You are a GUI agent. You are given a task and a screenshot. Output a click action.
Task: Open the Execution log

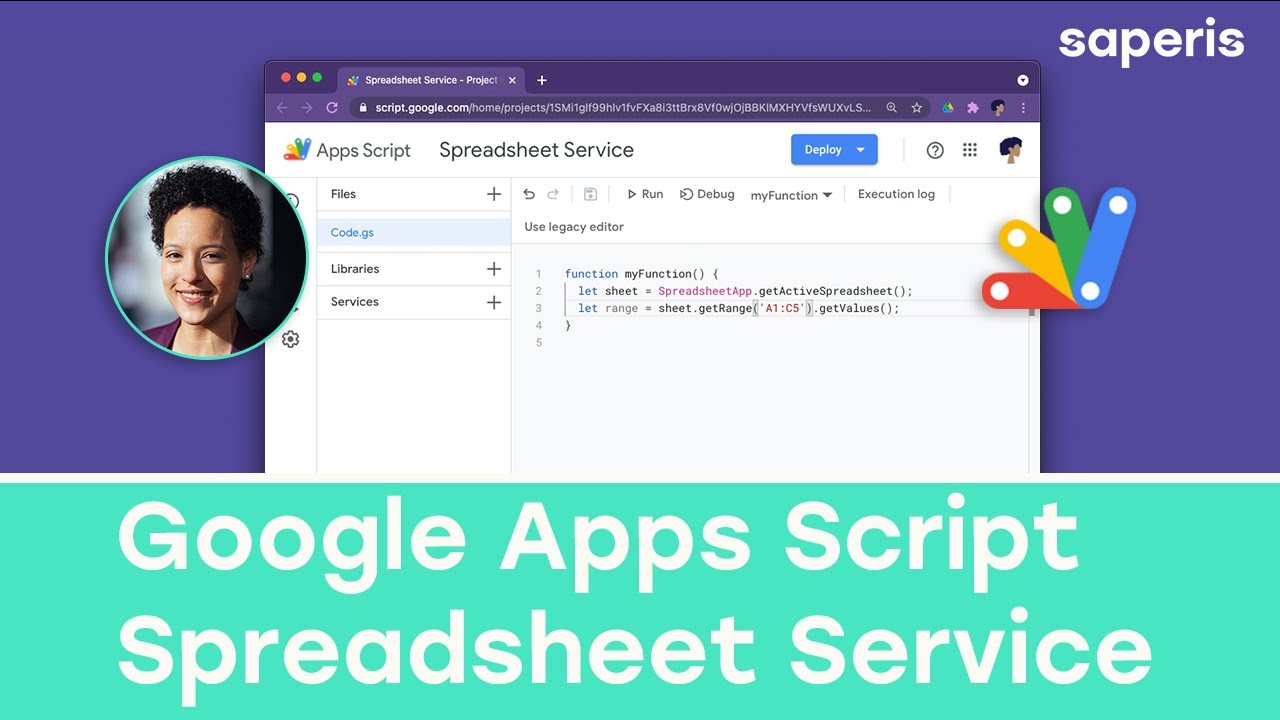pyautogui.click(x=896, y=194)
